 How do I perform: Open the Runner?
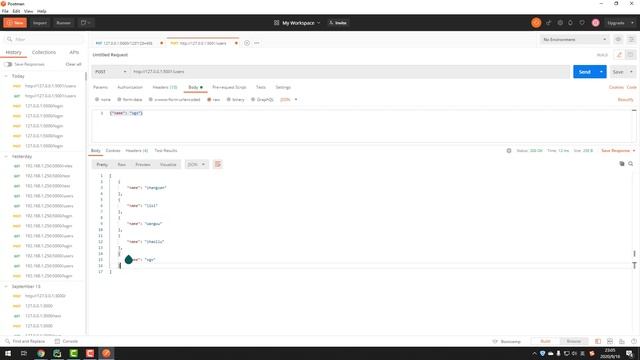coord(64,23)
